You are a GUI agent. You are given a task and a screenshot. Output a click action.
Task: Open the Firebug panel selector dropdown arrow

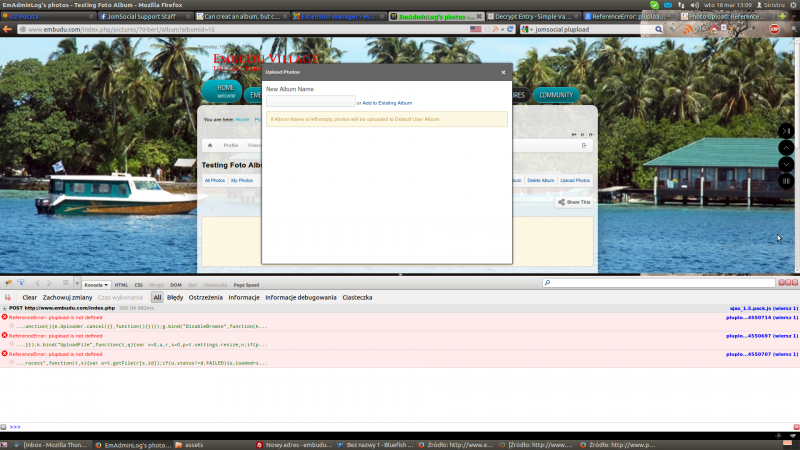pos(77,284)
